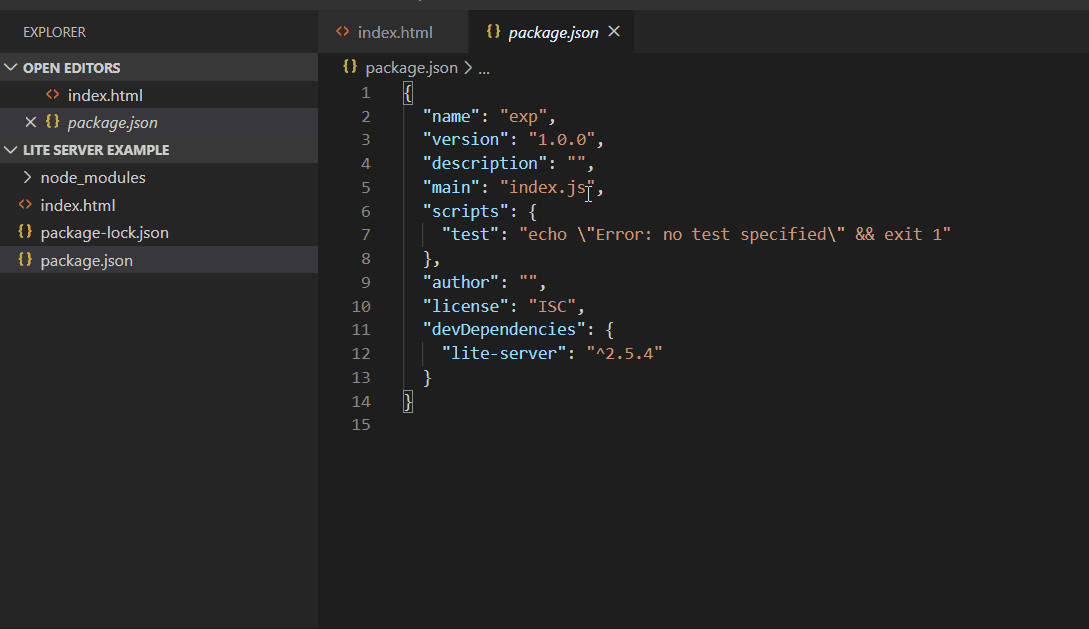This screenshot has width=1089, height=629.
Task: Click the JSON icon beside package.json in Open Editors
Action: [53, 123]
